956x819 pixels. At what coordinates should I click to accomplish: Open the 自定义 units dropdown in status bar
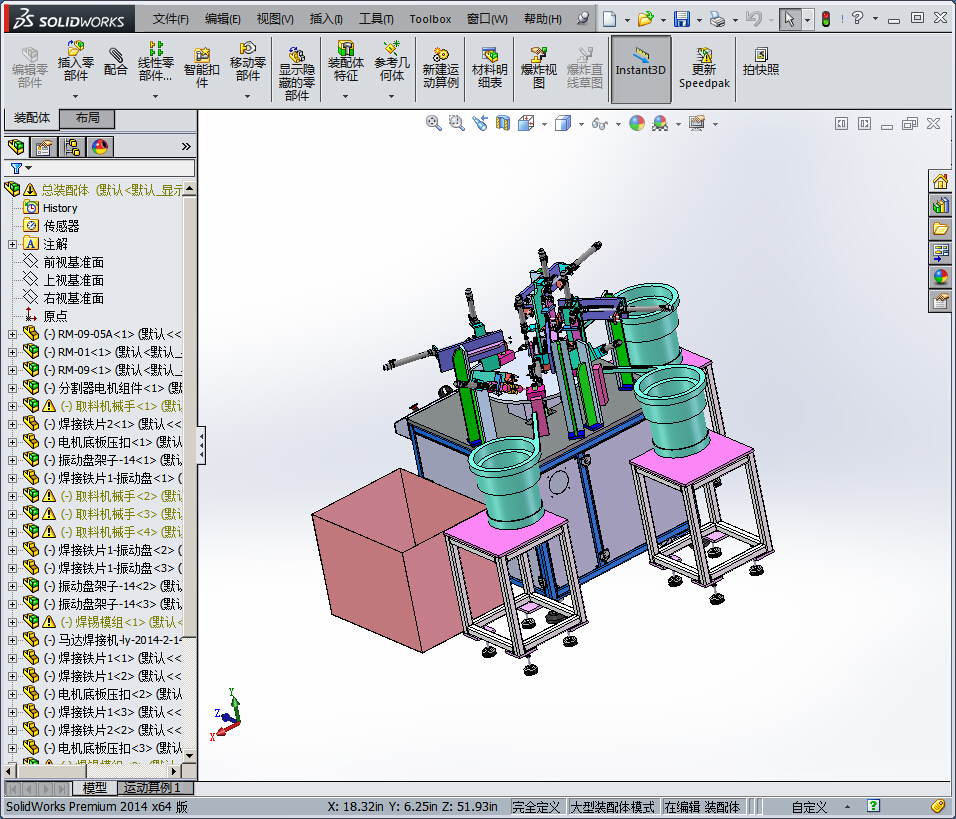820,807
